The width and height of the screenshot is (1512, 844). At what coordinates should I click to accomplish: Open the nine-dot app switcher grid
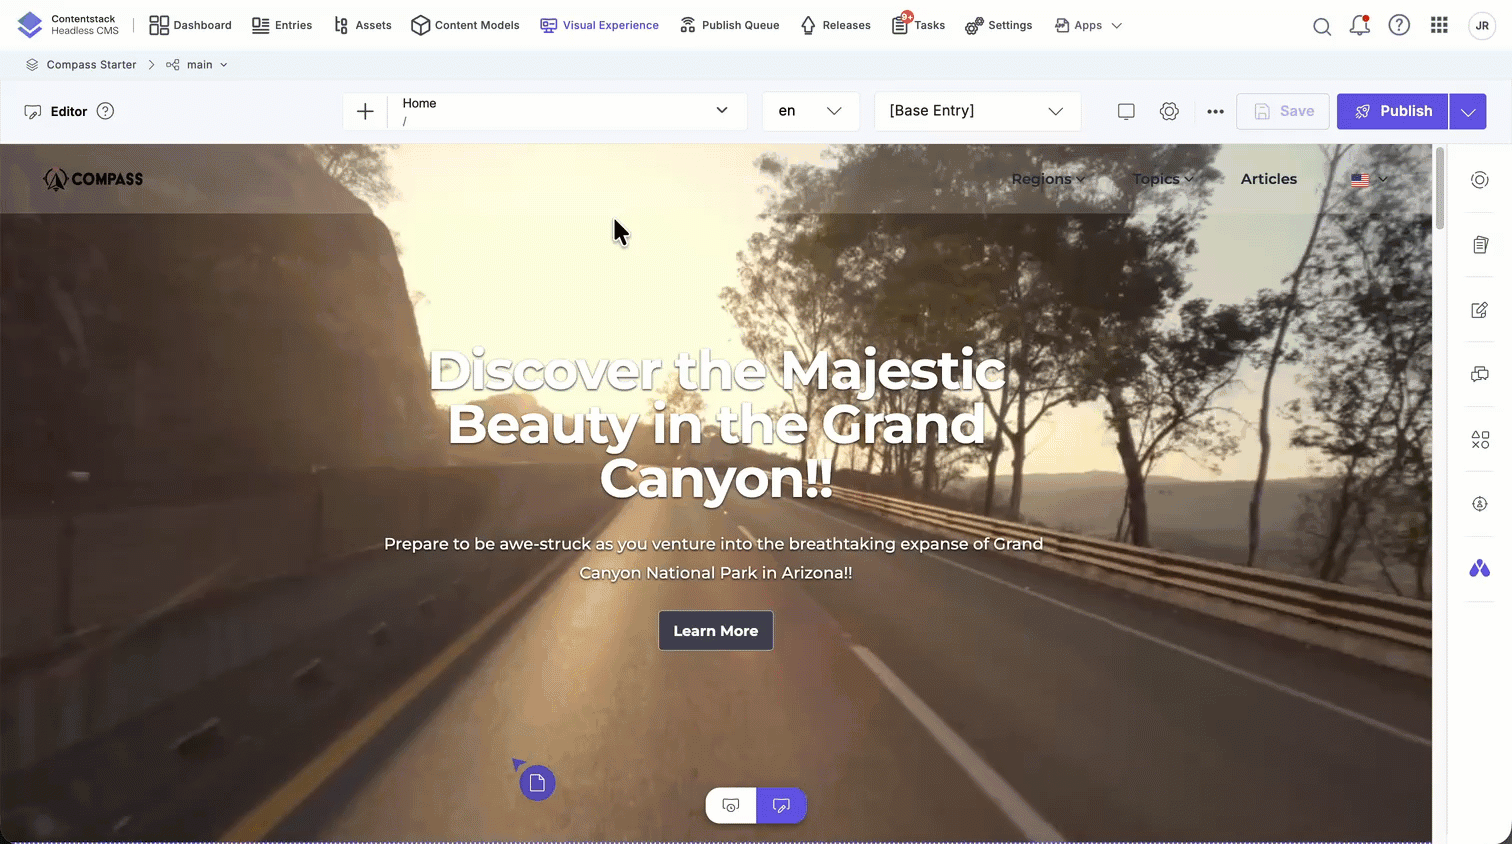click(x=1439, y=25)
